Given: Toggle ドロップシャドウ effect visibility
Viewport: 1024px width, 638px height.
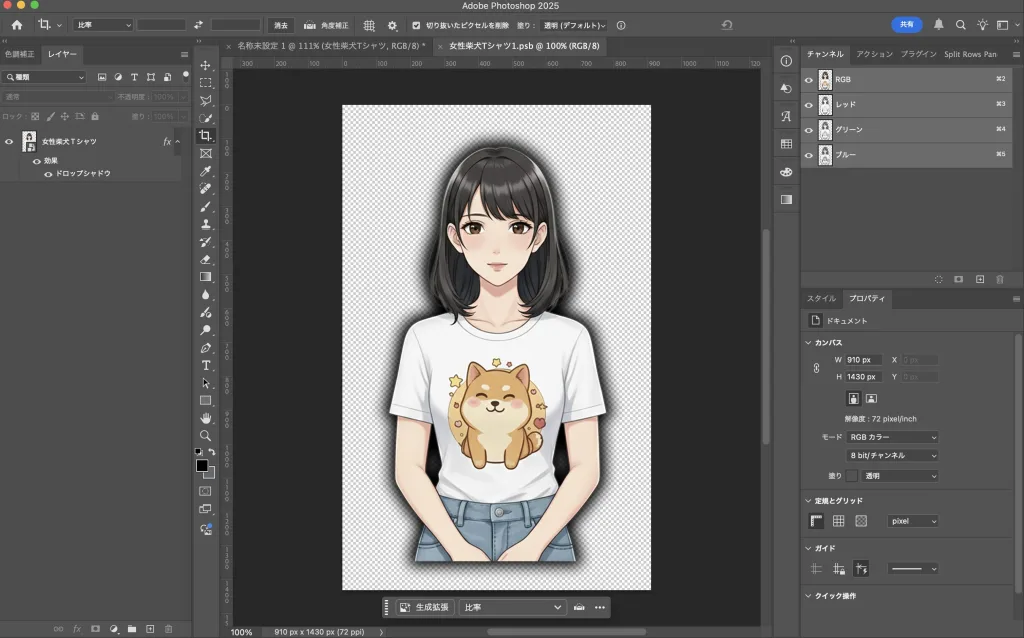Looking at the screenshot, I should pos(47,174).
